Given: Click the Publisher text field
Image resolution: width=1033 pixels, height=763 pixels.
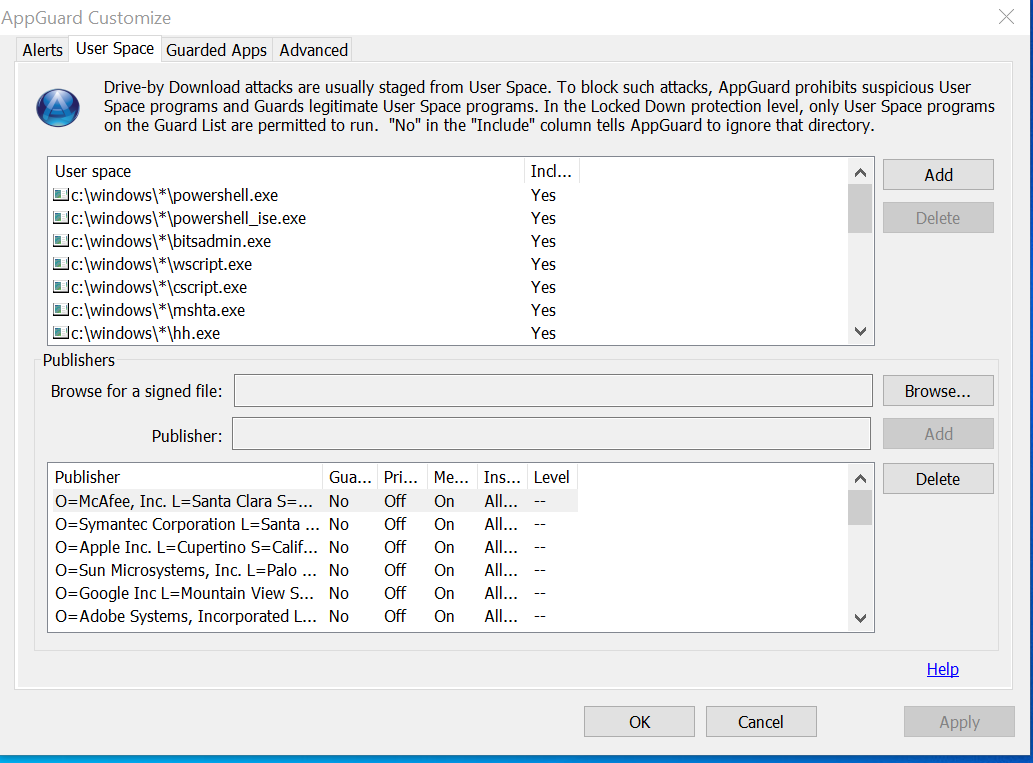Looking at the screenshot, I should (551, 434).
